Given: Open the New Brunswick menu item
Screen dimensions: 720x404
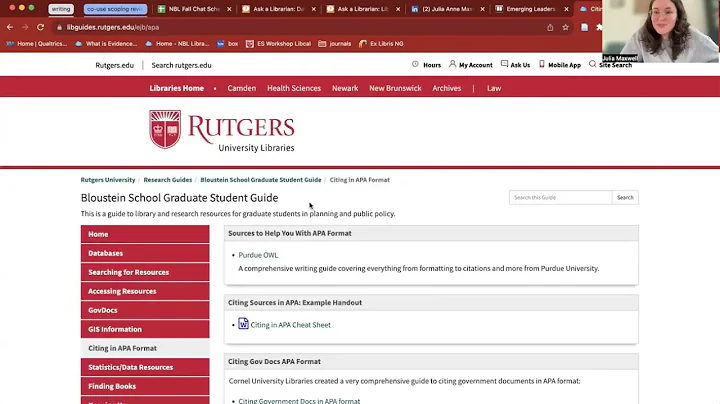Looking at the screenshot, I should coord(395,88).
